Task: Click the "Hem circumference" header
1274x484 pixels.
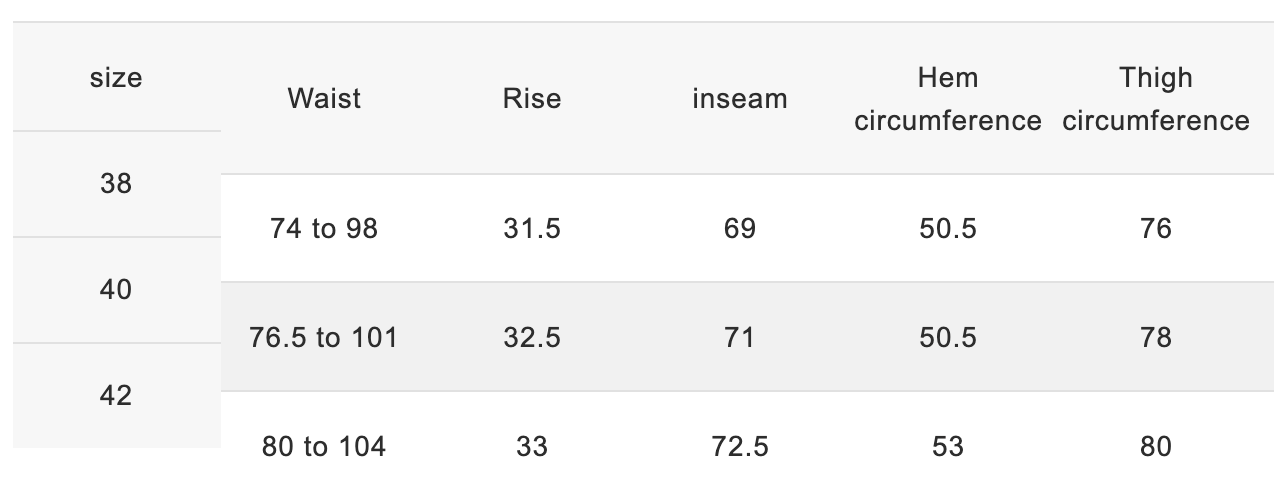Action: point(947,99)
